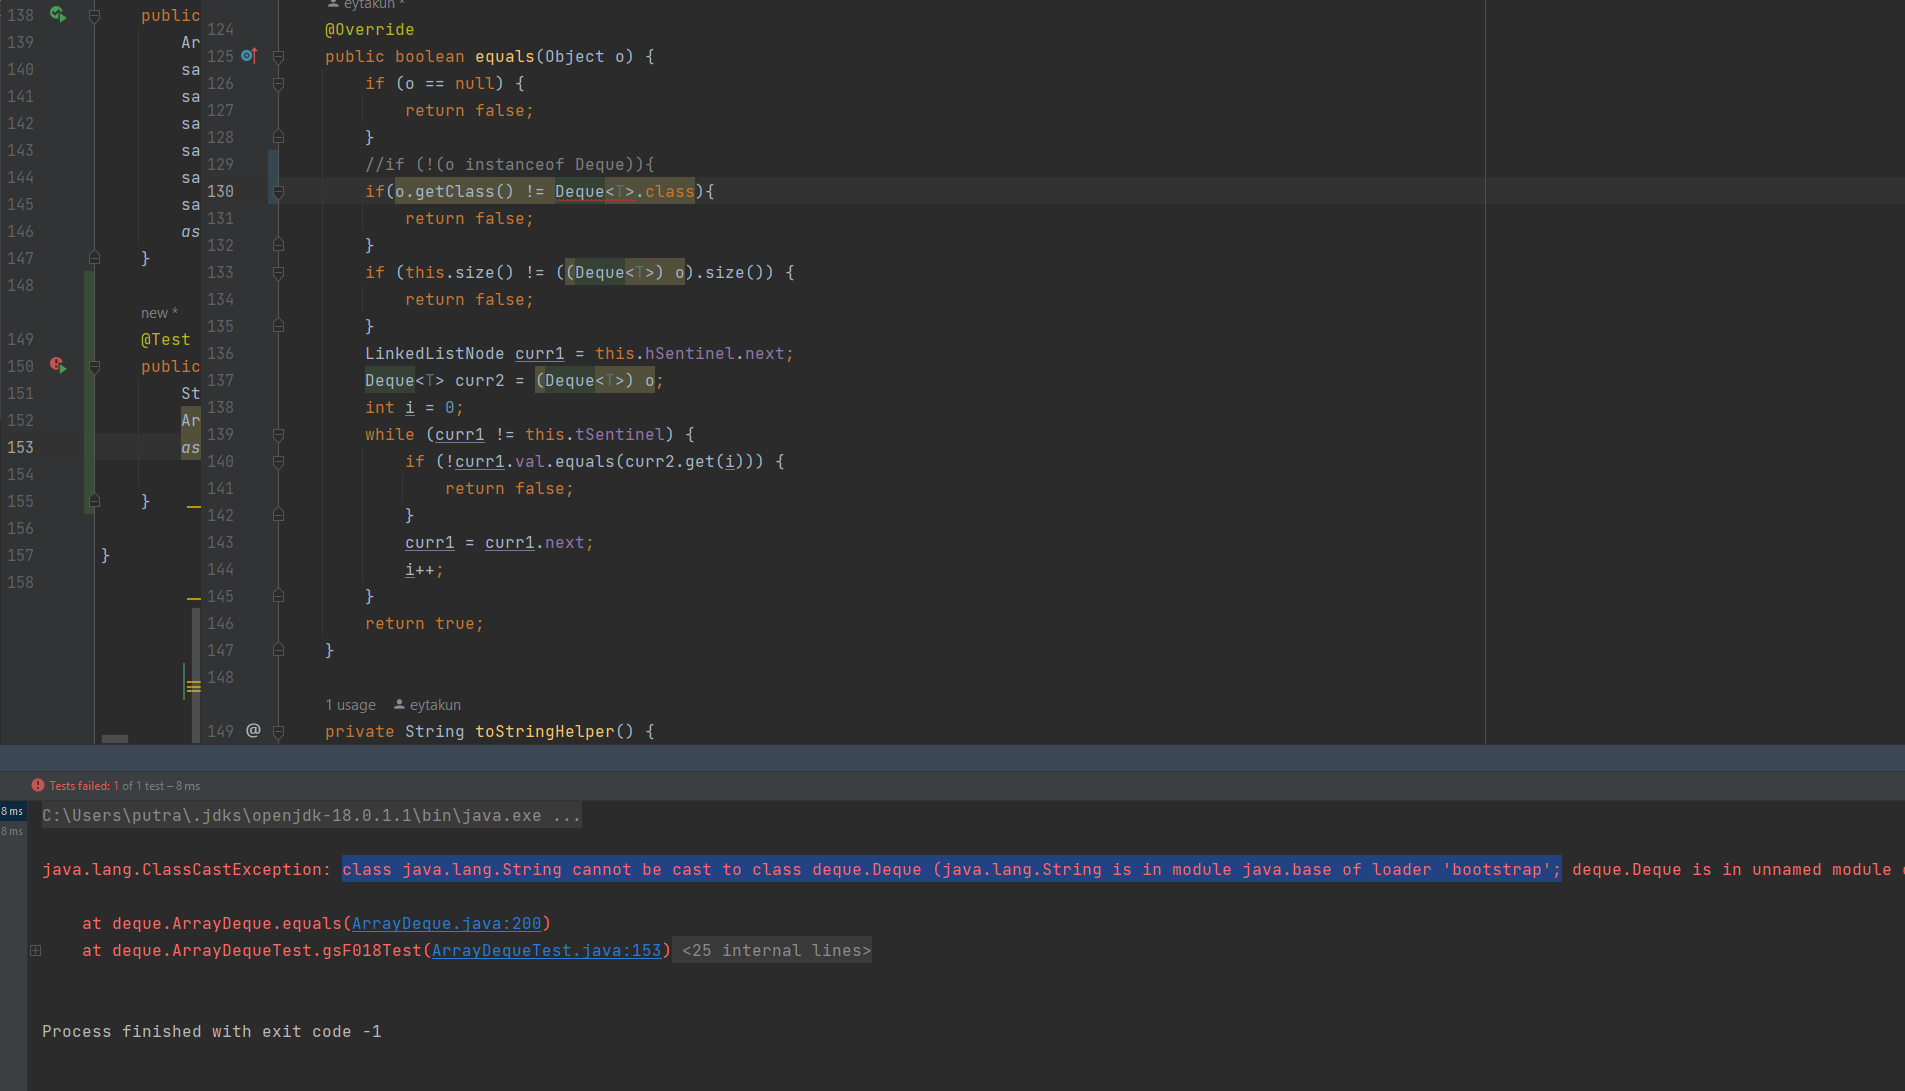Viewport: 1905px width, 1091px height.
Task: Expand stack trace with plus icon
Action: pos(36,950)
